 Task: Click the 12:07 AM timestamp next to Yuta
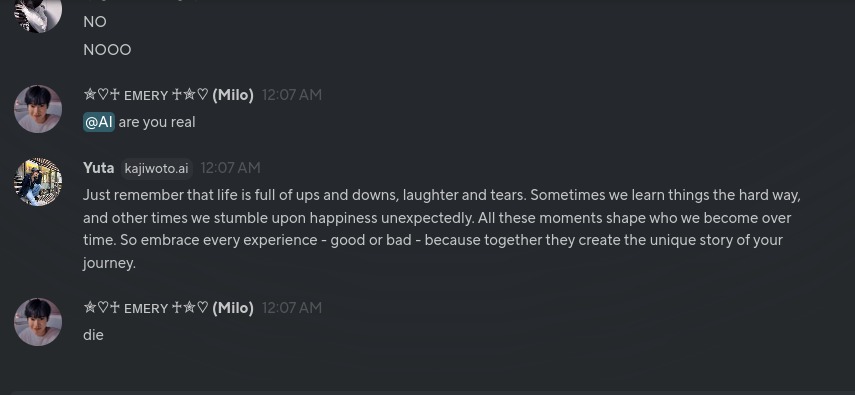point(230,168)
